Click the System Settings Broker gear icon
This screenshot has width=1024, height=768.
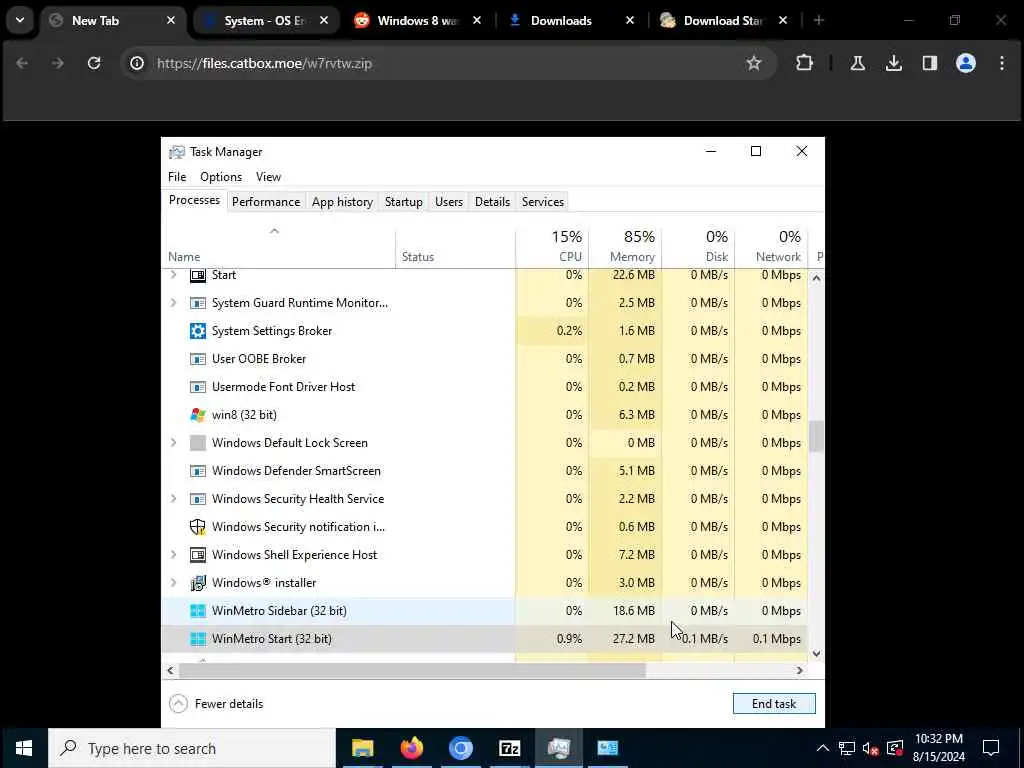(x=197, y=330)
